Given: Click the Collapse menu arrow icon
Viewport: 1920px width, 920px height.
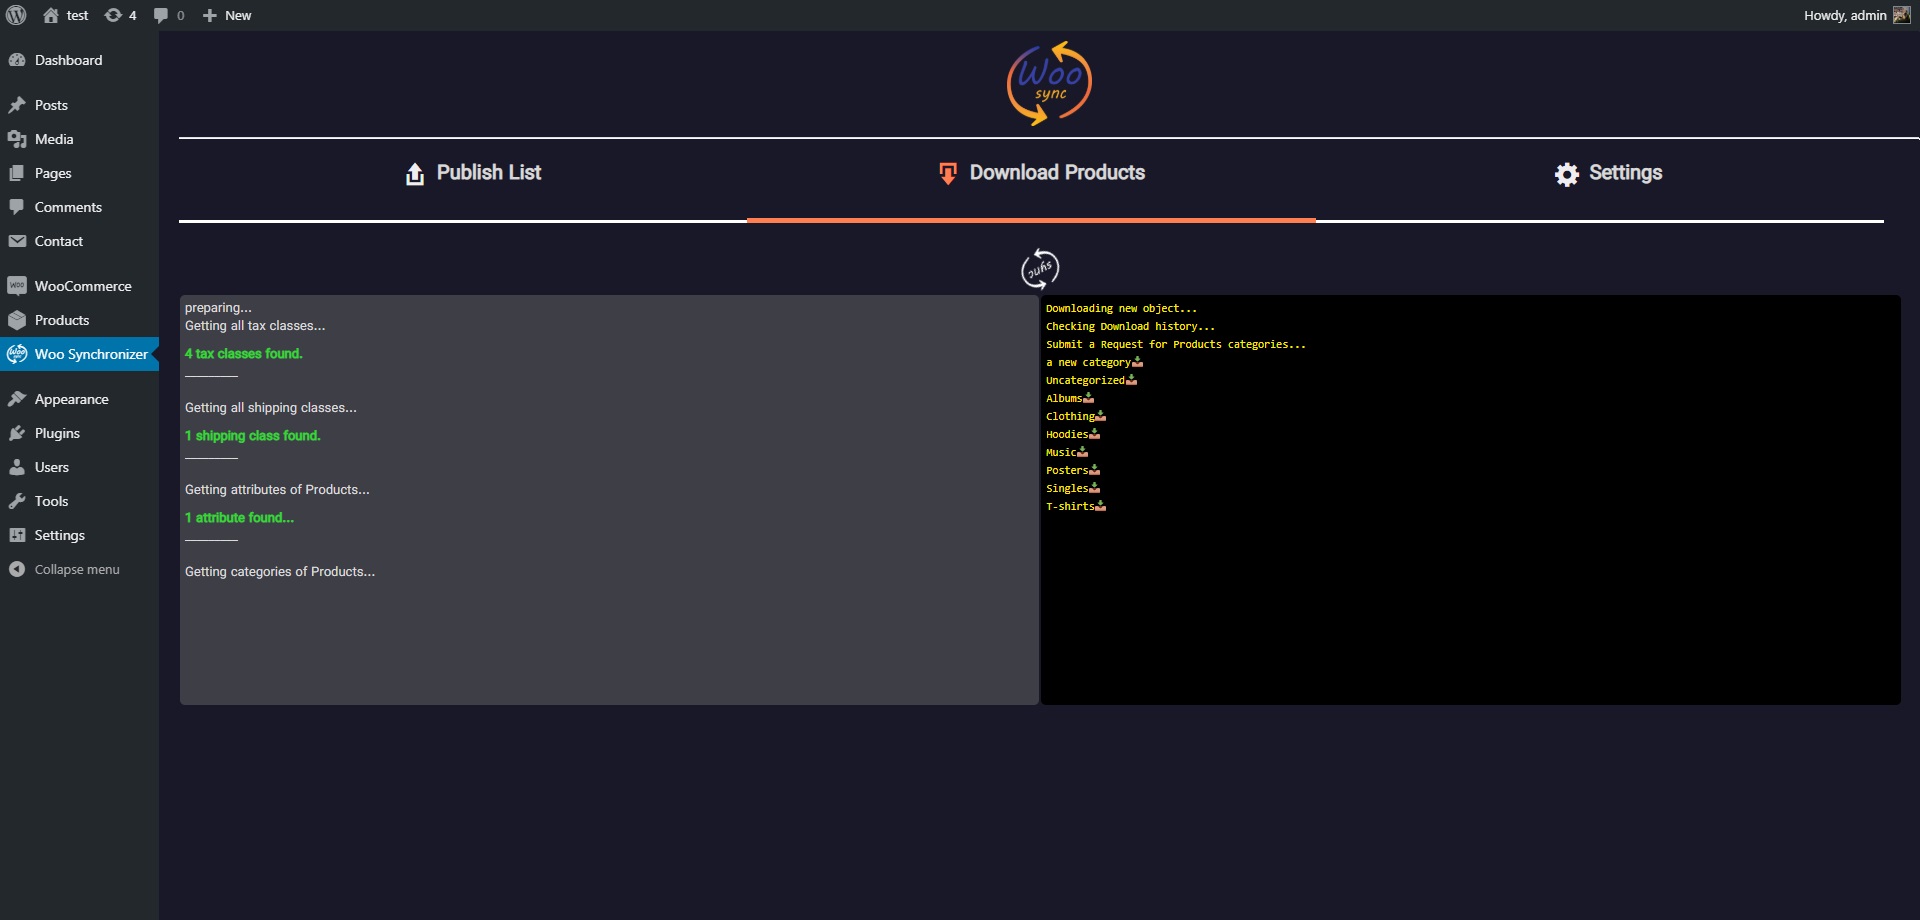Looking at the screenshot, I should point(17,569).
